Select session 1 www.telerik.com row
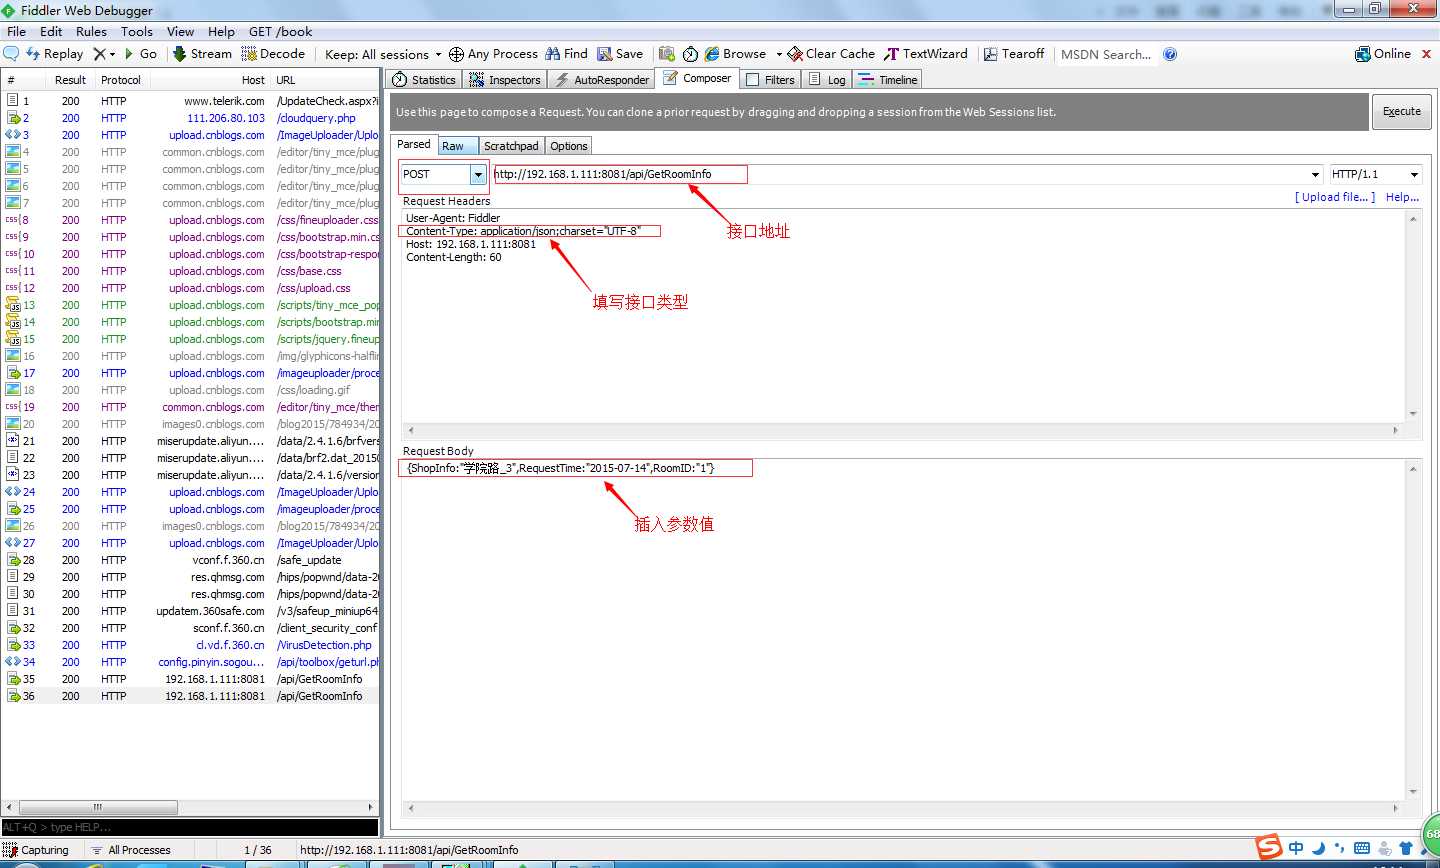The width and height of the screenshot is (1440, 868). (191, 101)
